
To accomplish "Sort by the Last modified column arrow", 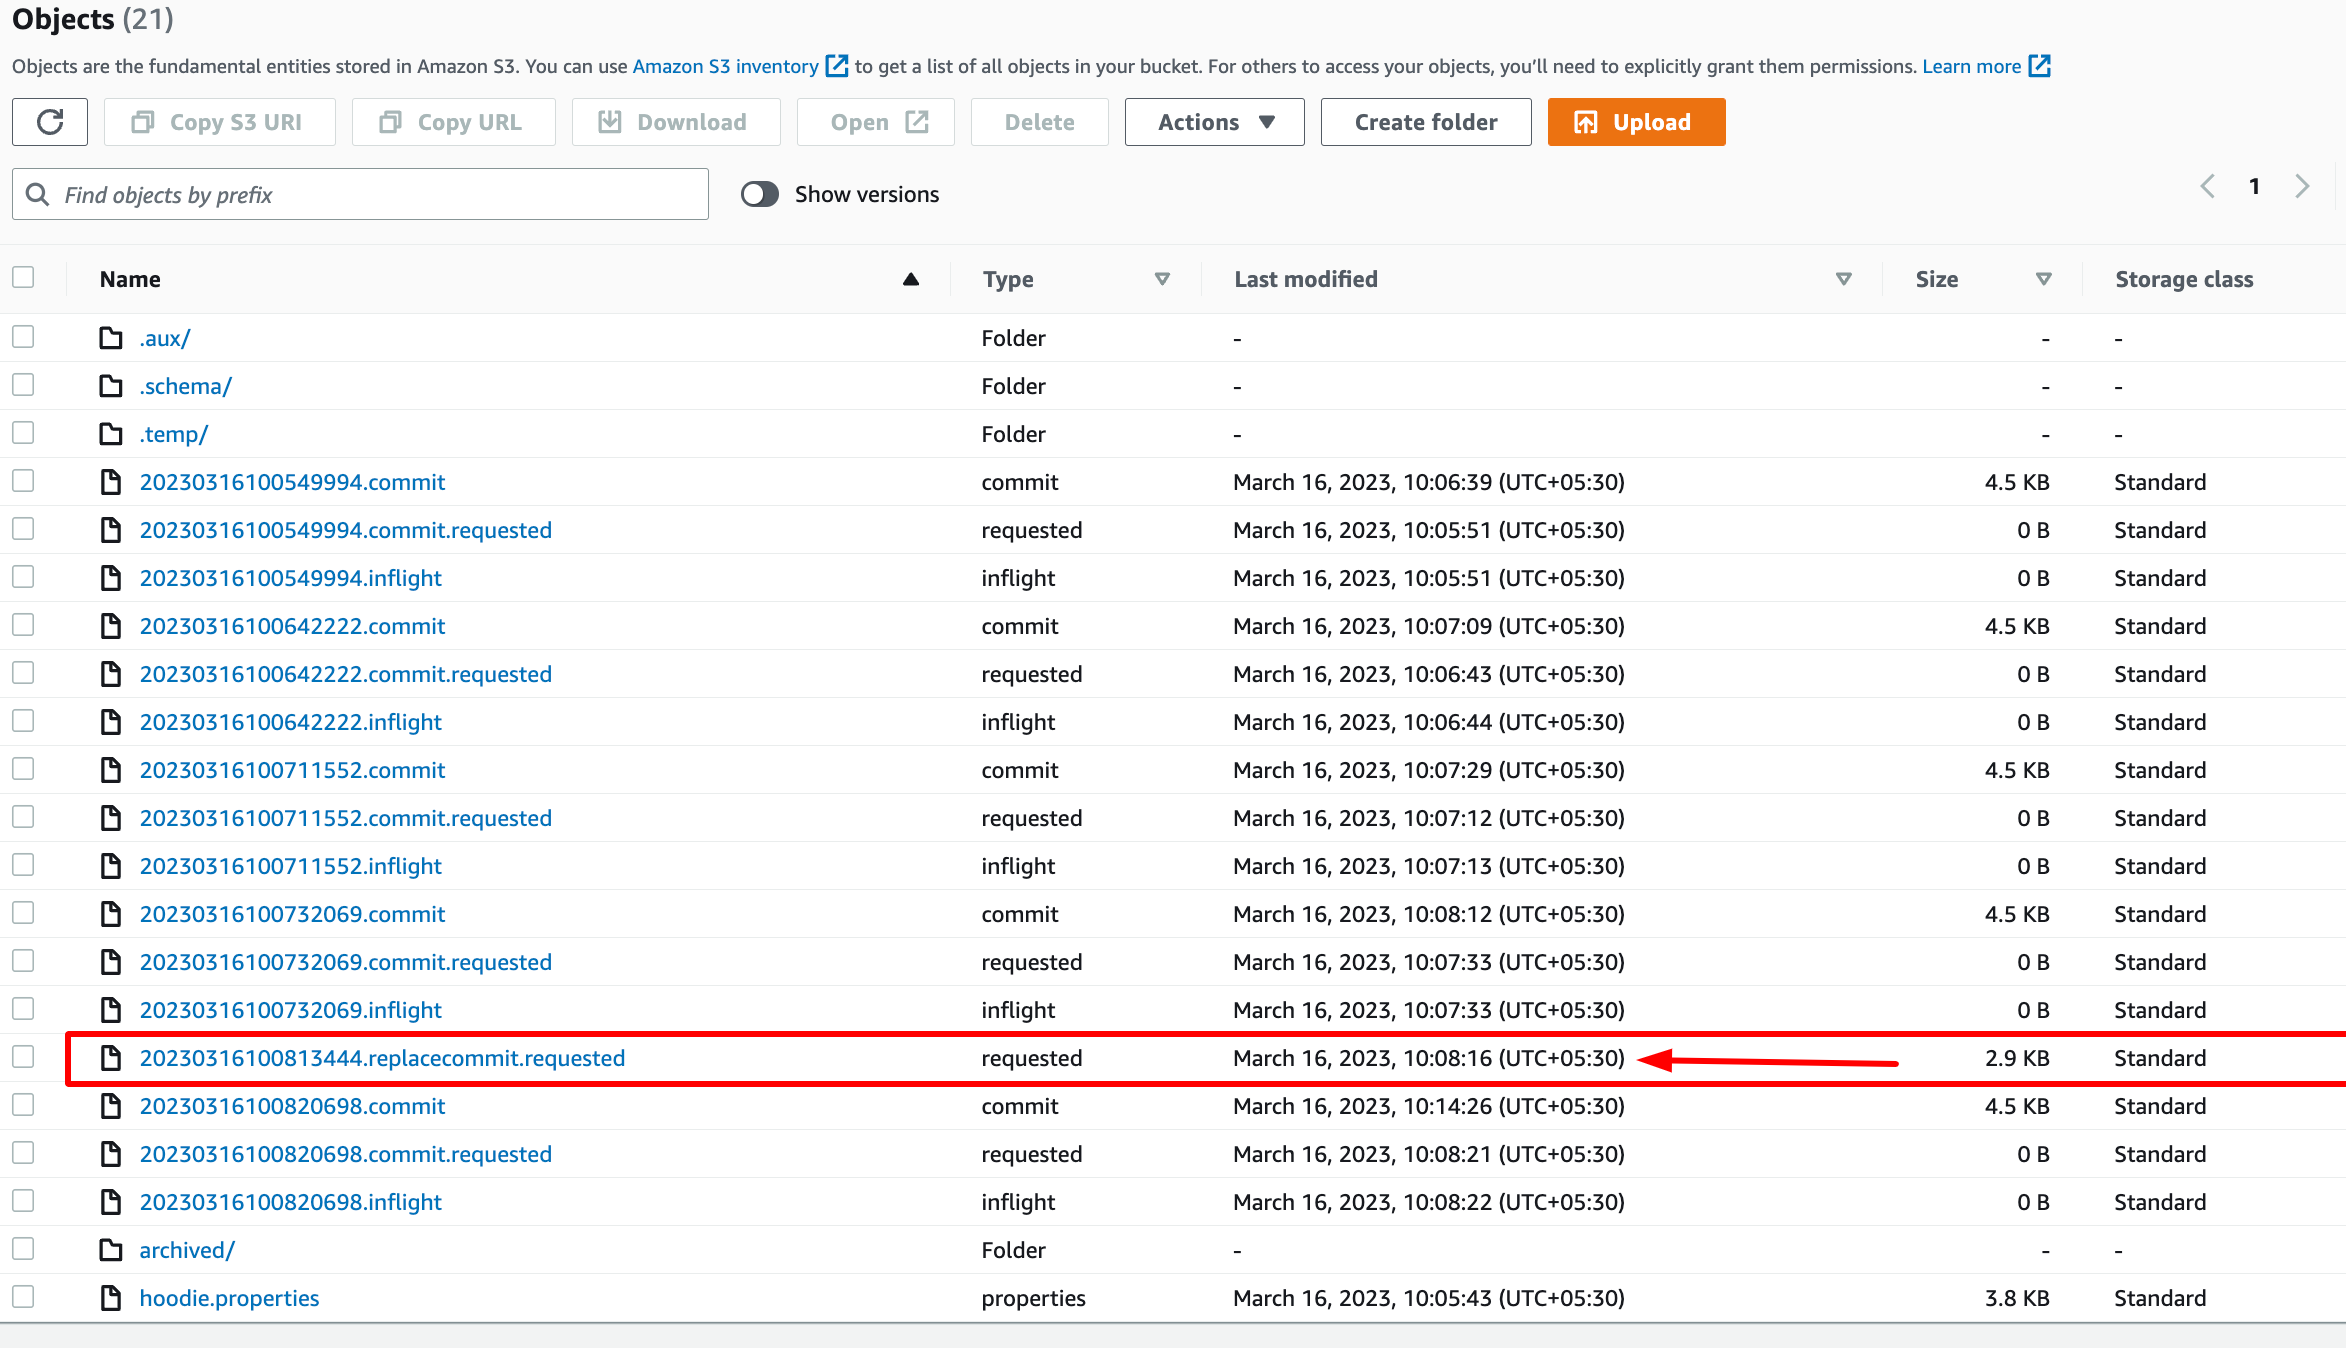I will [x=1844, y=279].
